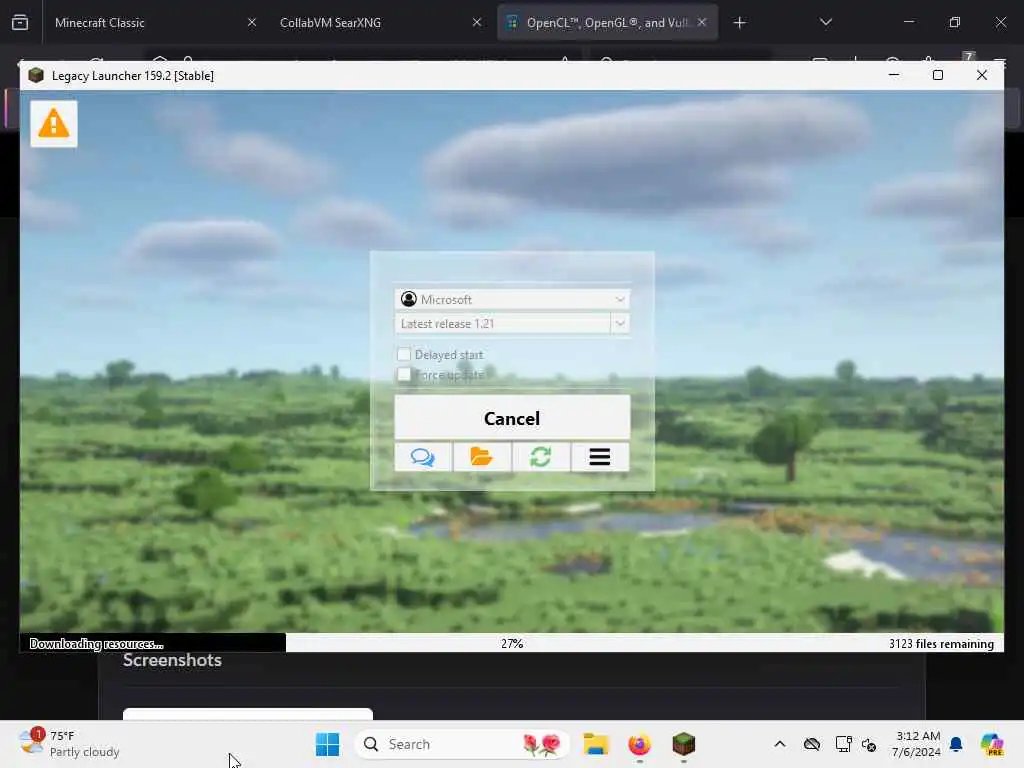The image size is (1024, 768).
Task: Click the 3123 files remaining text
Action: pos(941,643)
